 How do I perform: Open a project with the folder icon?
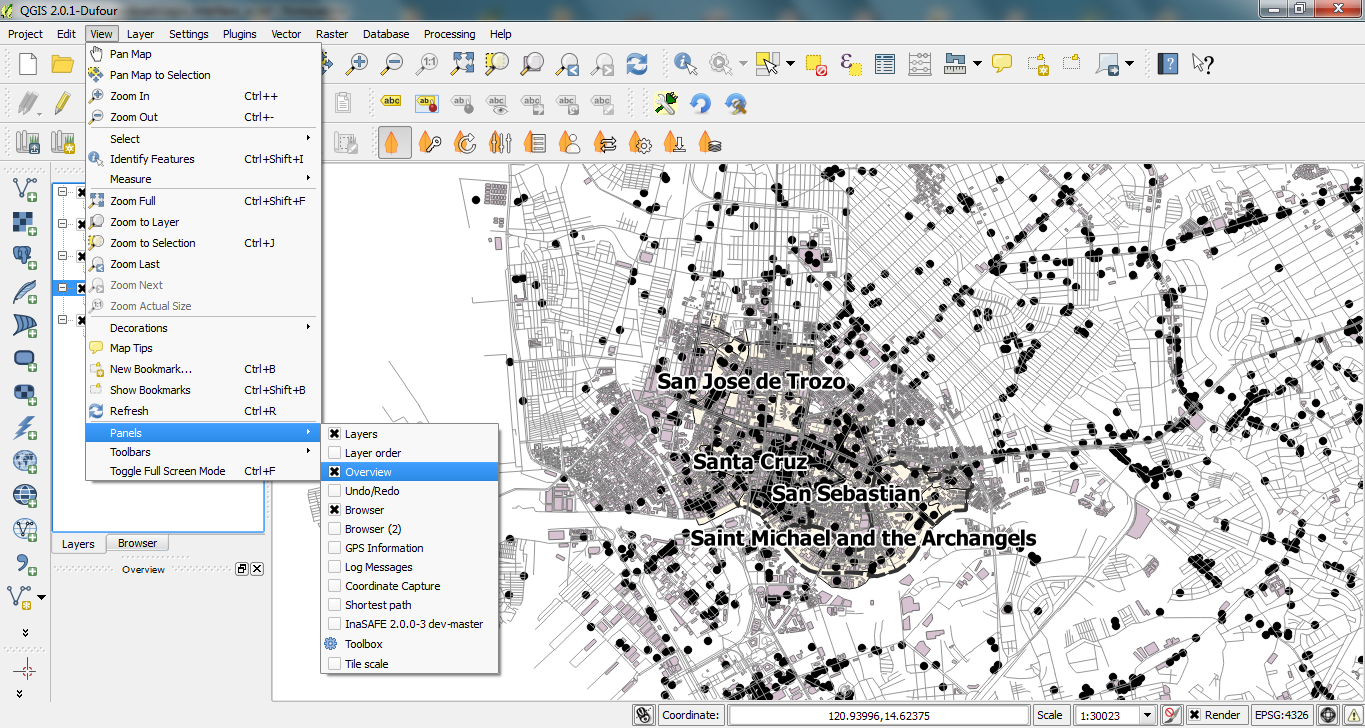(x=63, y=64)
